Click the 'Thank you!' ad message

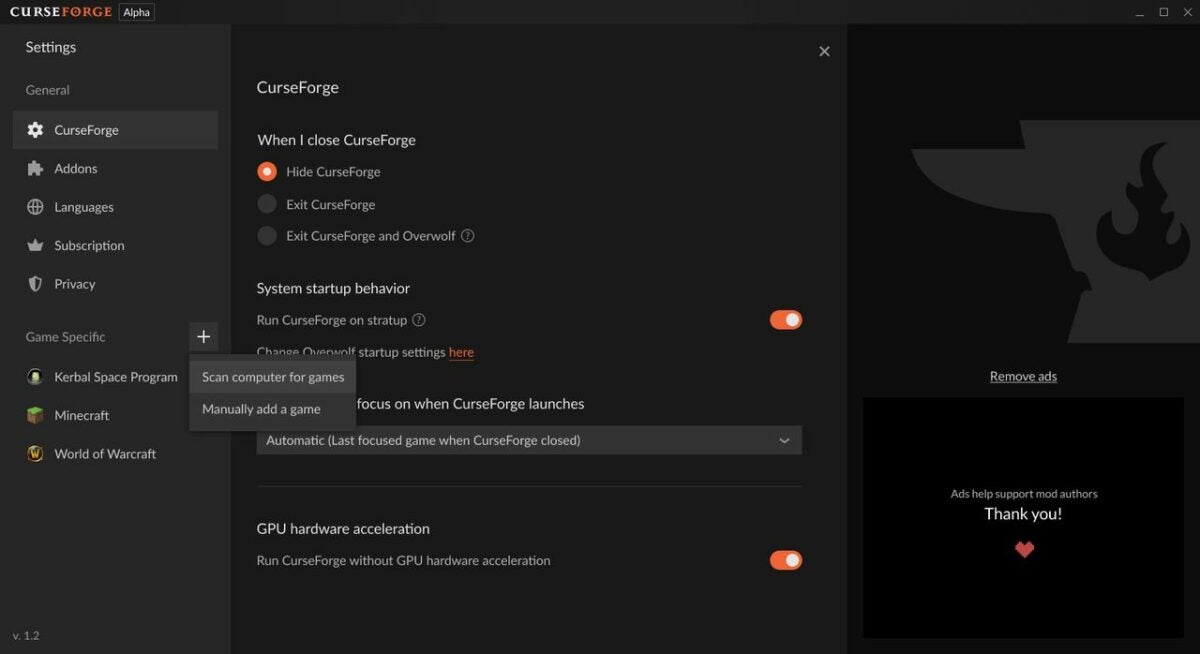(1023, 514)
